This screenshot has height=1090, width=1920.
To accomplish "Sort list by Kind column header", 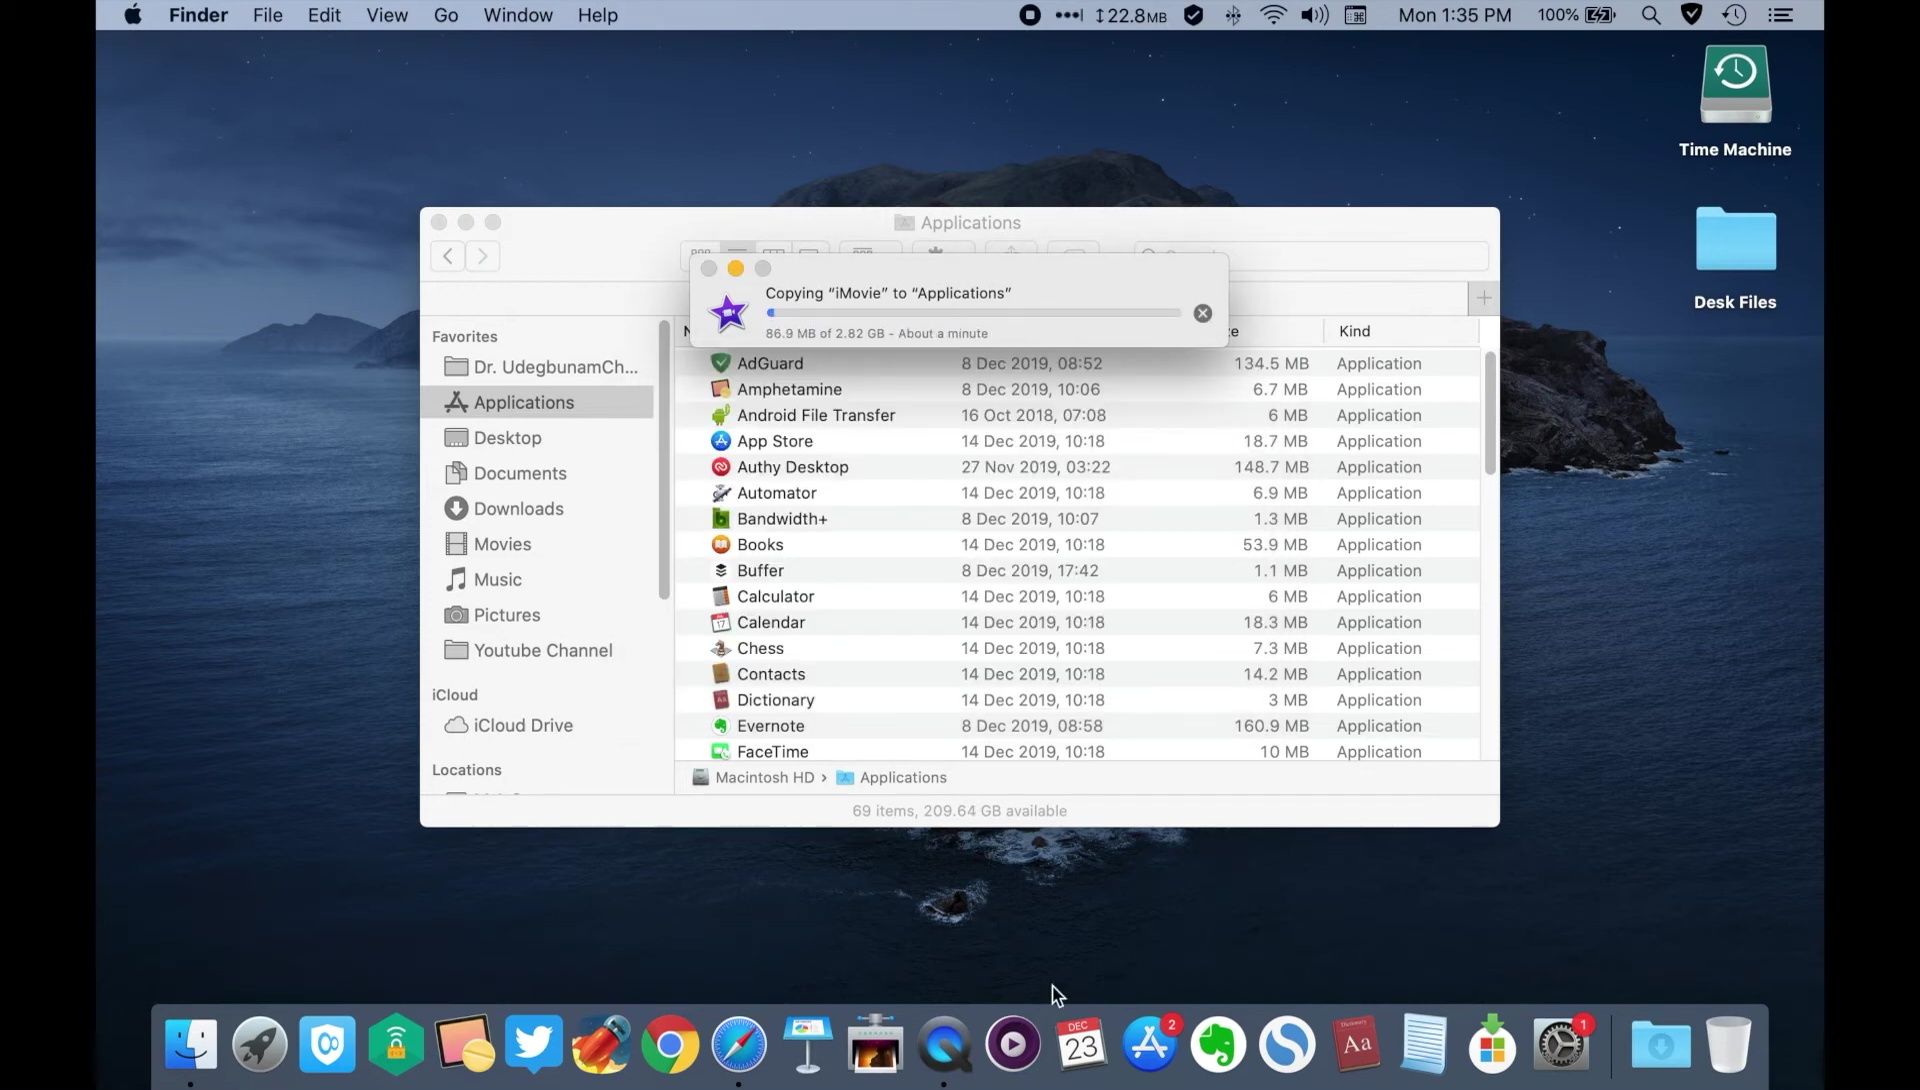I will click(1400, 331).
